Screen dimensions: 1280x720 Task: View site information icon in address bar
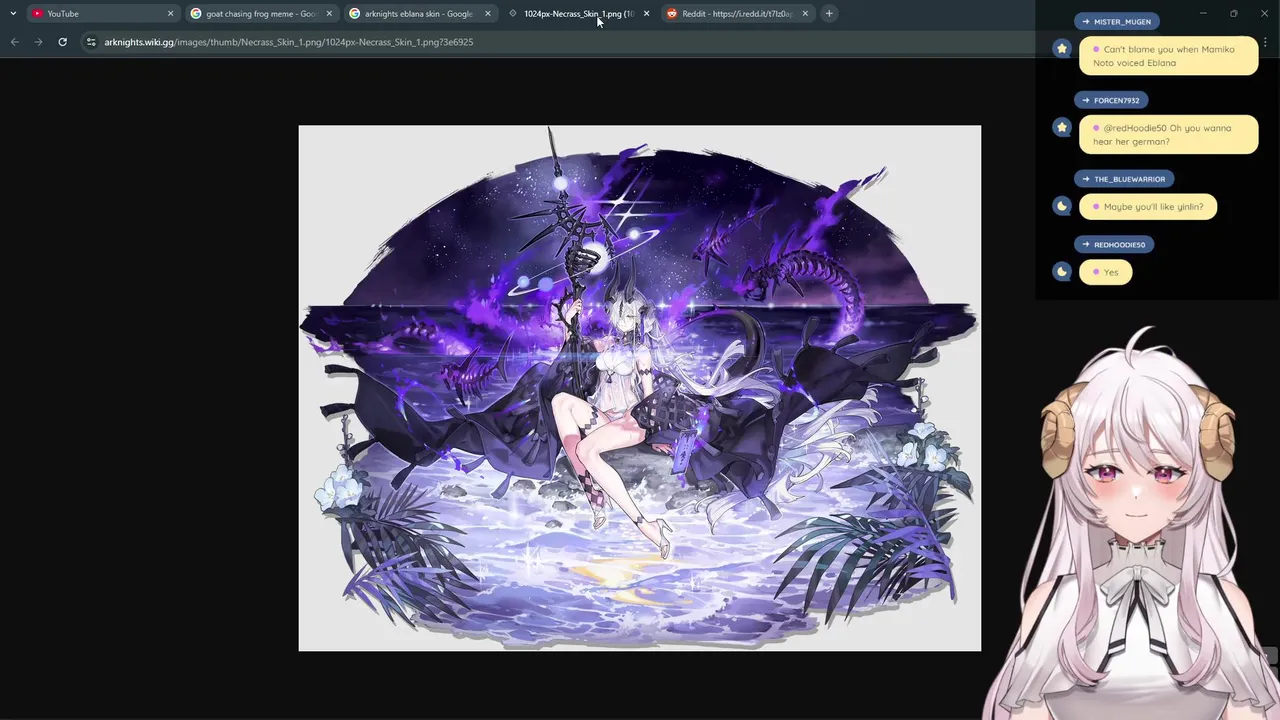91,42
